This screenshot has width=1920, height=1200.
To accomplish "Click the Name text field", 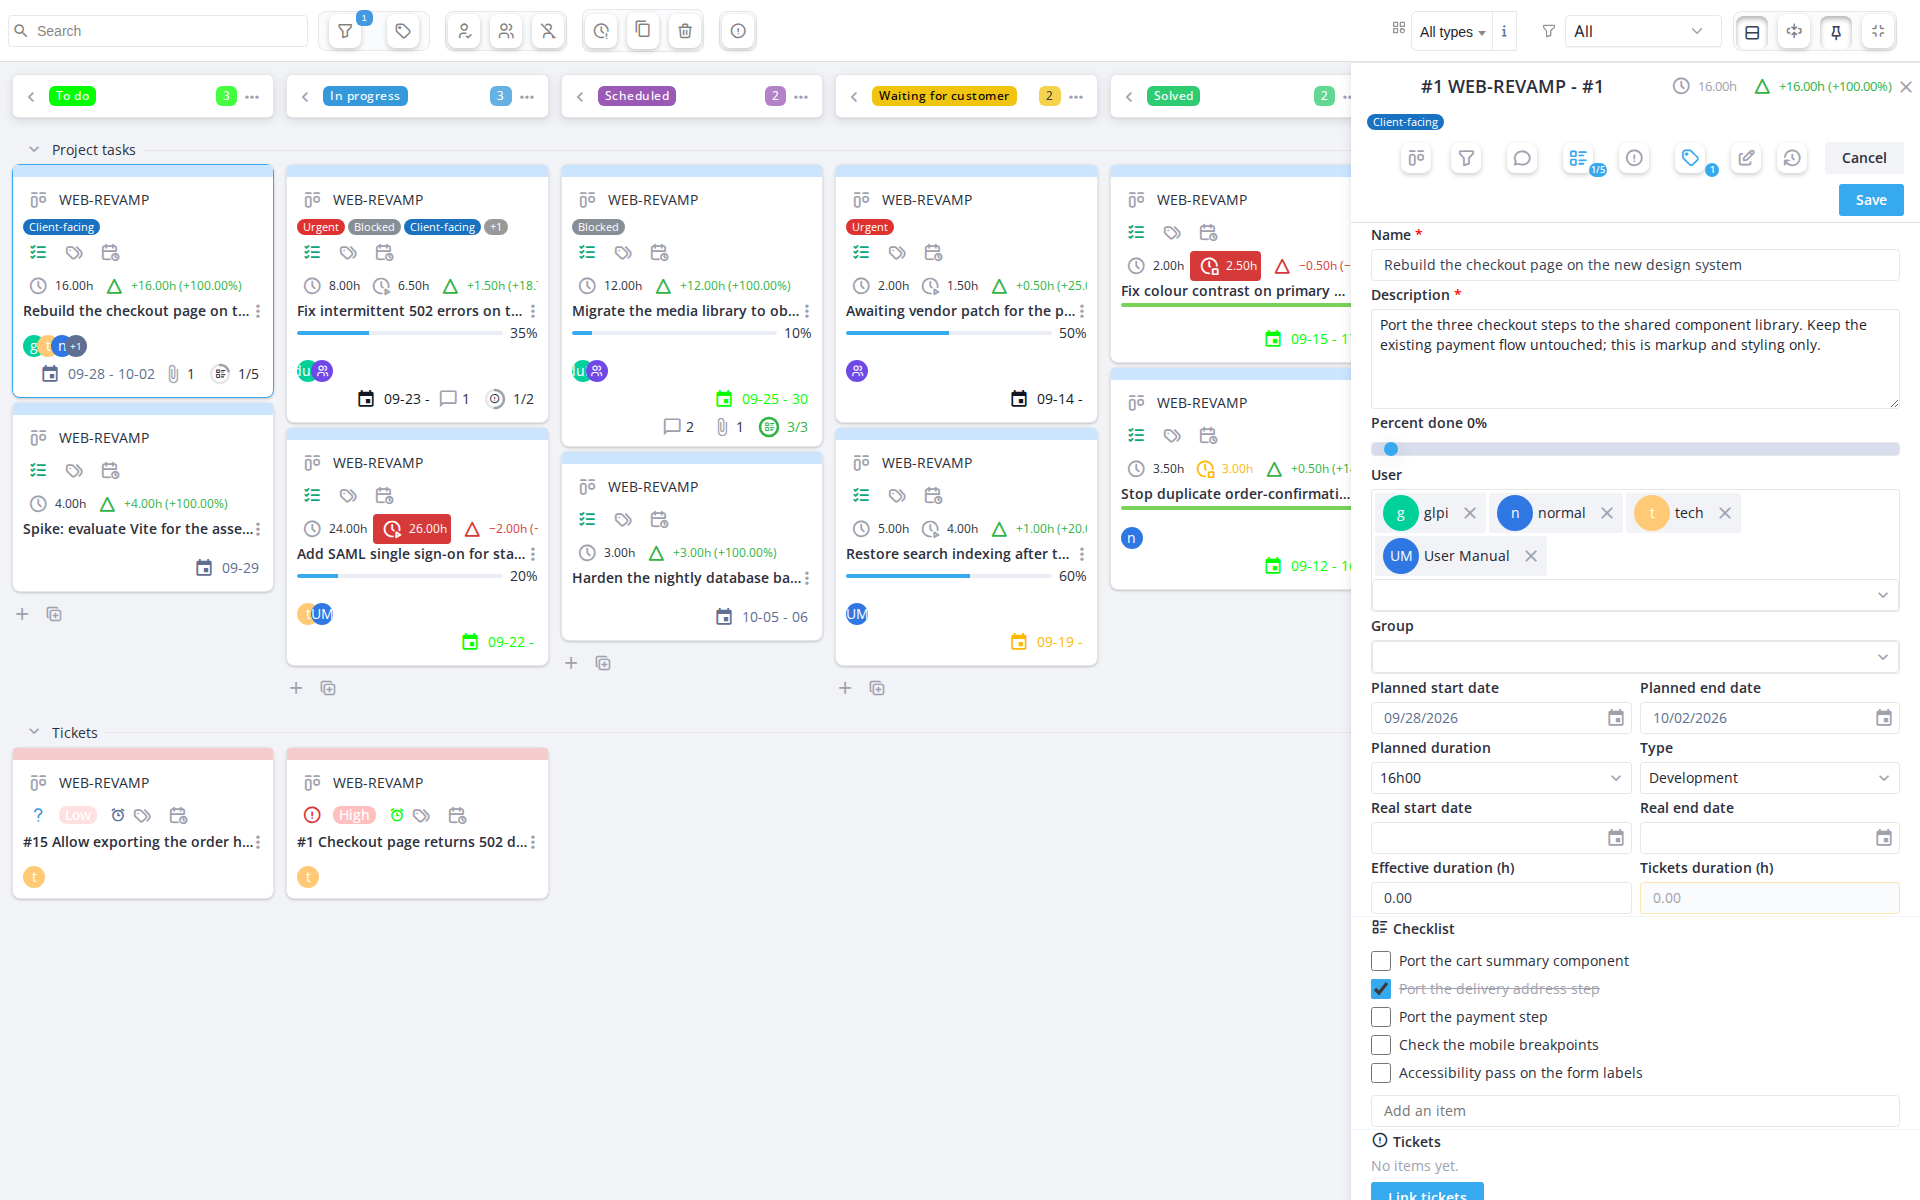I will 1635,265.
